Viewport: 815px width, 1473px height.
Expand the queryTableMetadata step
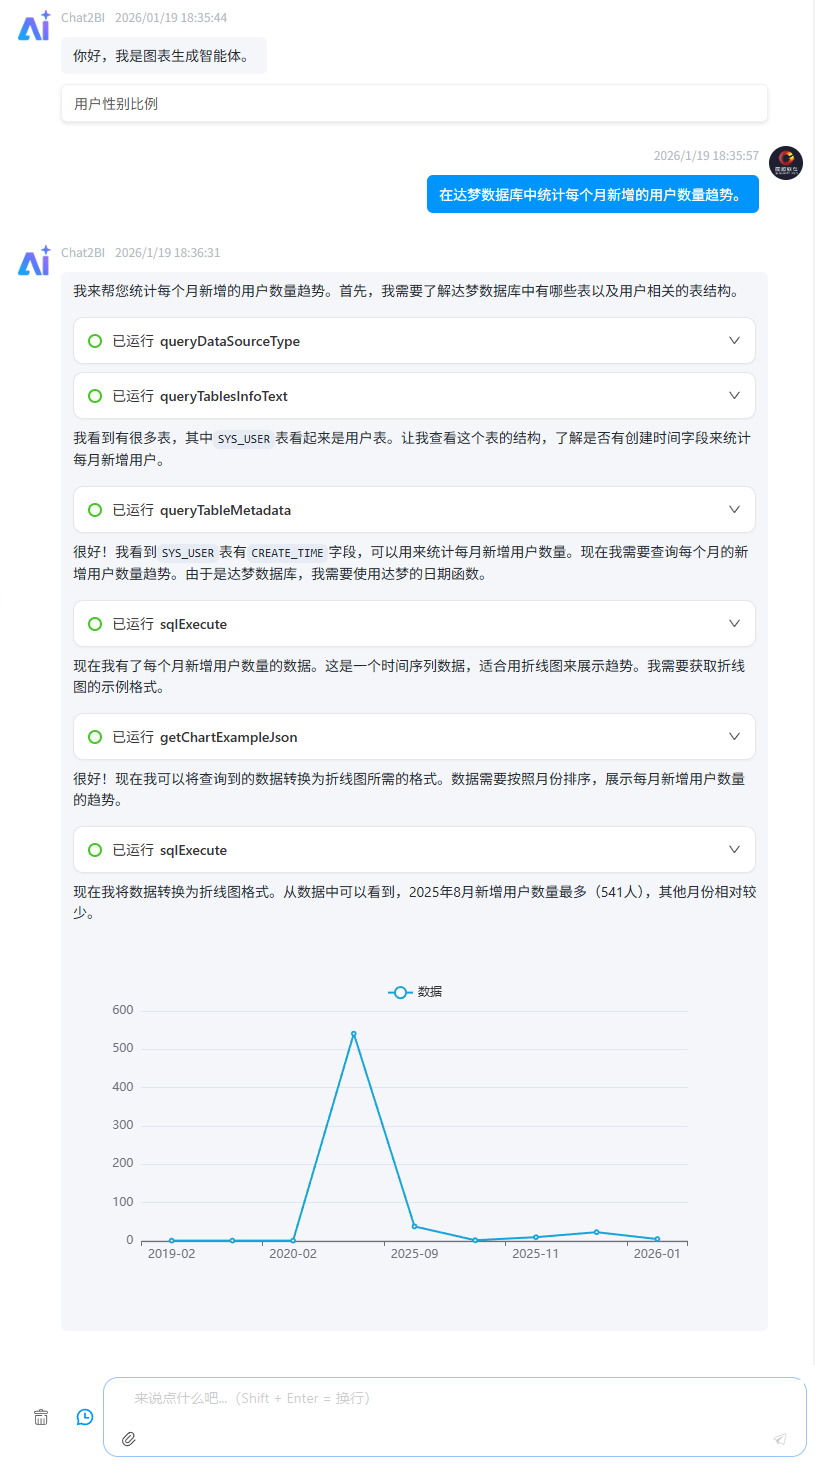(x=734, y=510)
